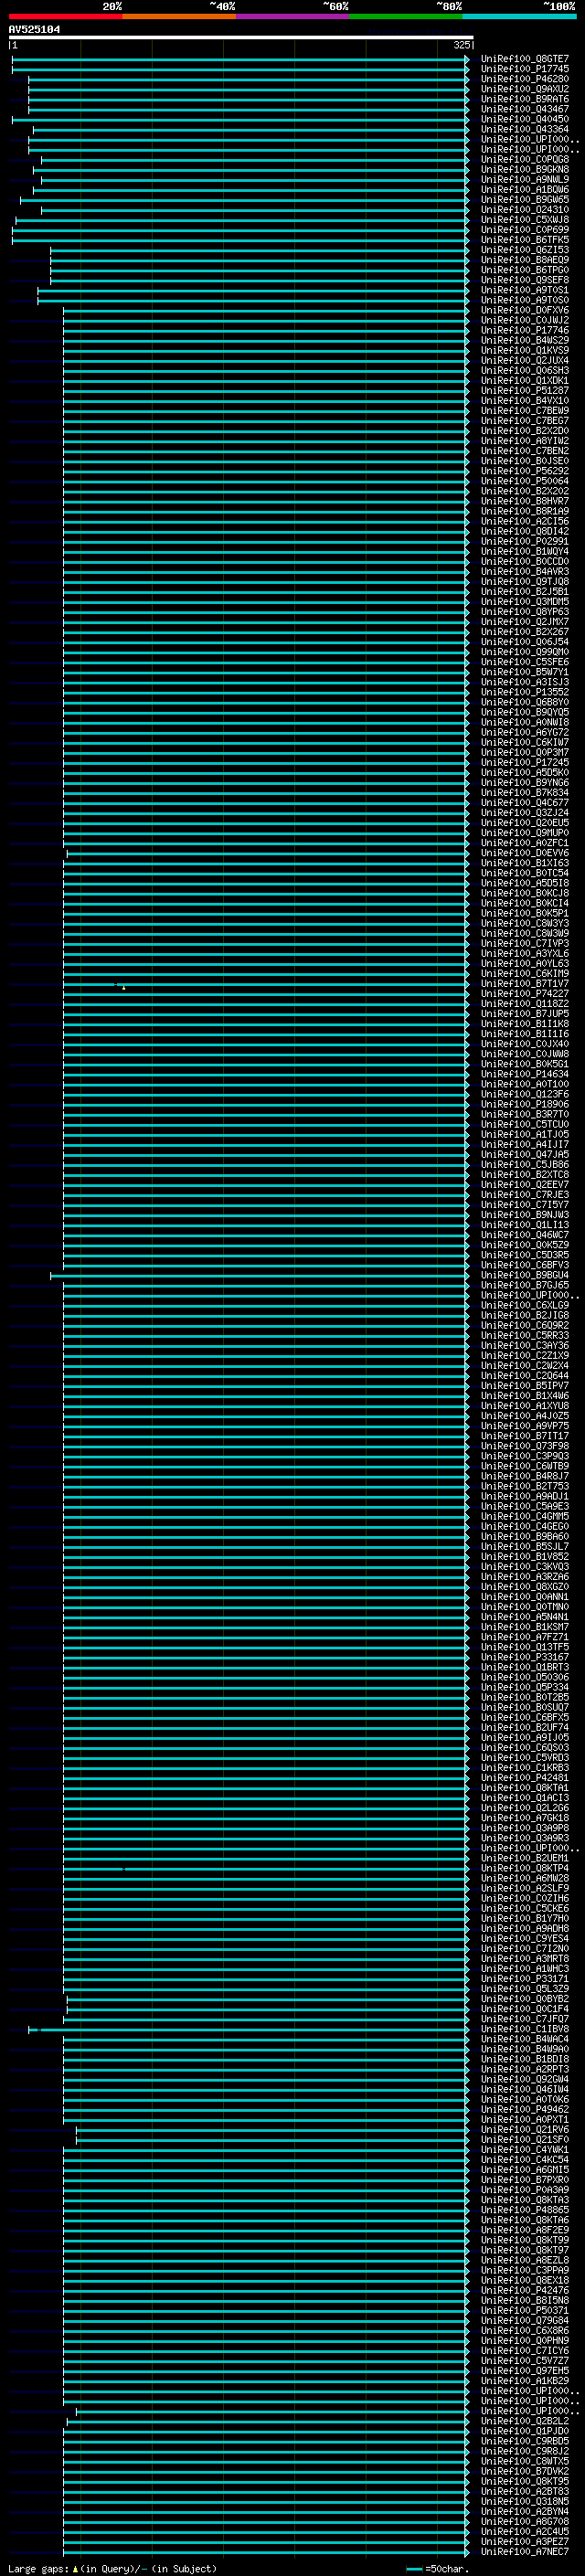Open hit UniRef100_B1V852
Screen dimensions: 585x2576
click(x=525, y=1557)
